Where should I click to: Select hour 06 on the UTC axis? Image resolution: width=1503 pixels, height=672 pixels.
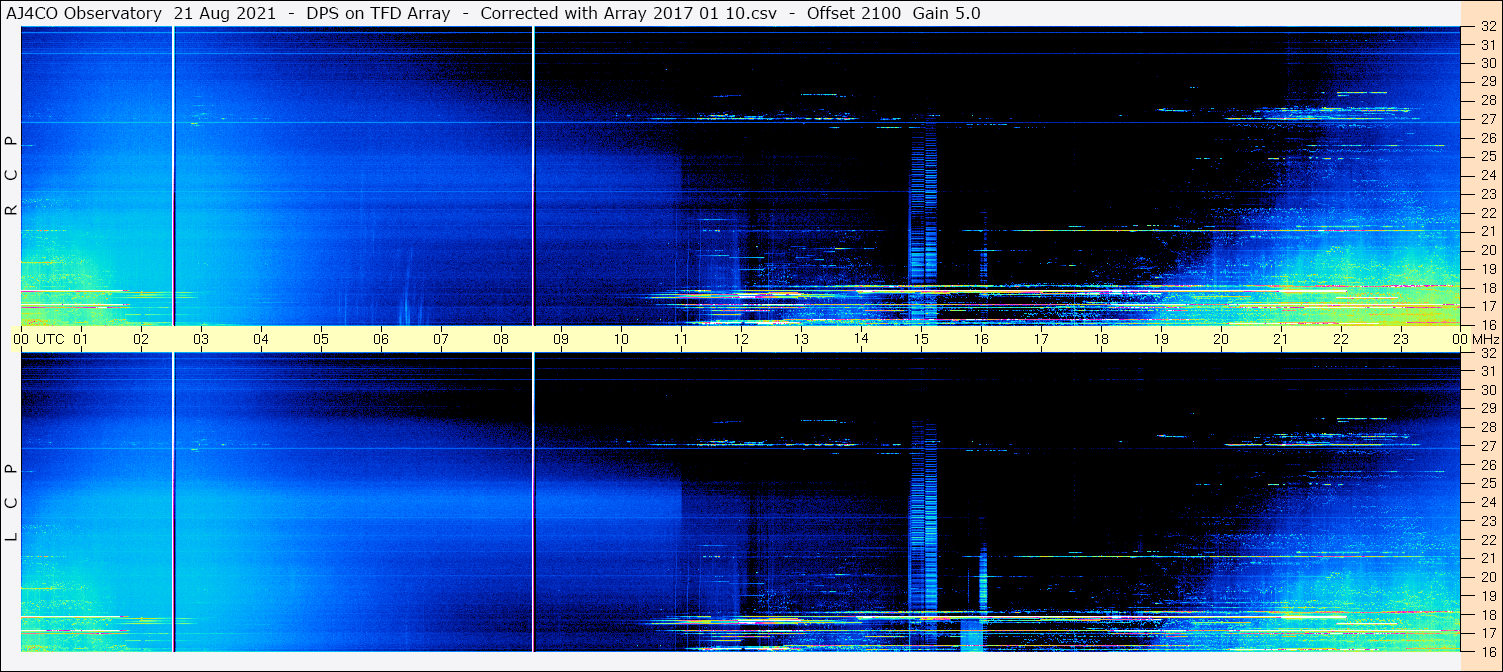(x=381, y=339)
